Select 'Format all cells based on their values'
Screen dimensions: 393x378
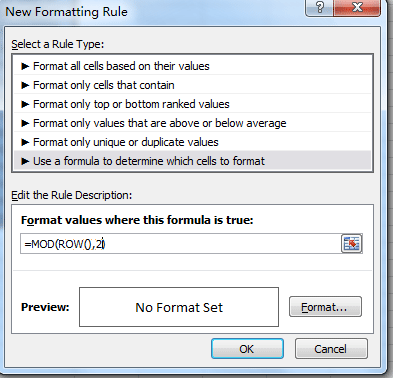[192, 66]
